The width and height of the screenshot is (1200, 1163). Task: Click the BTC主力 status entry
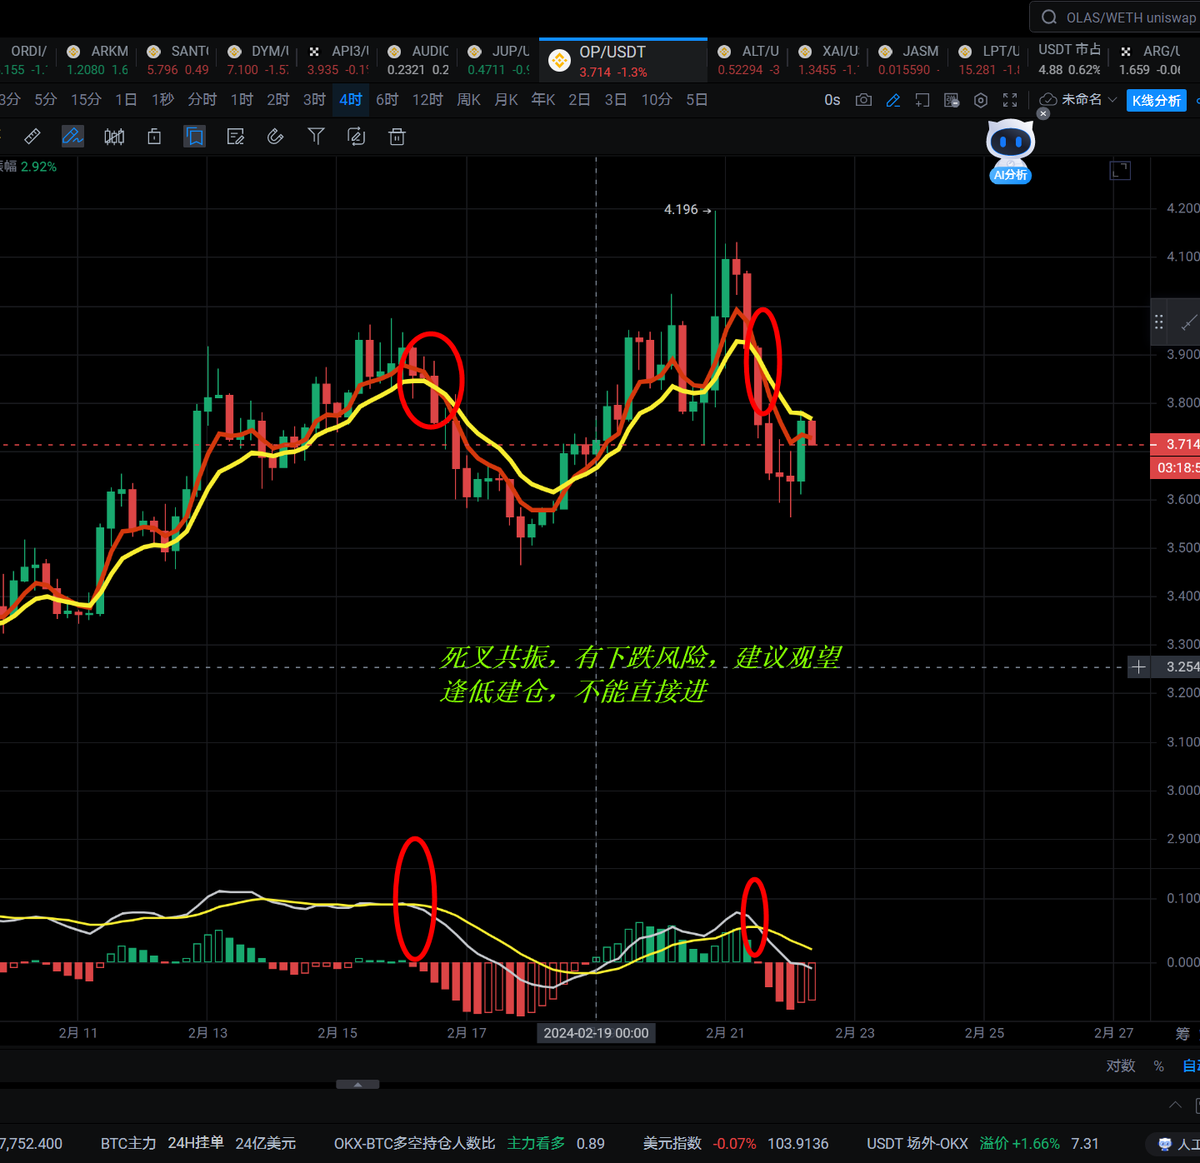coord(199,1143)
